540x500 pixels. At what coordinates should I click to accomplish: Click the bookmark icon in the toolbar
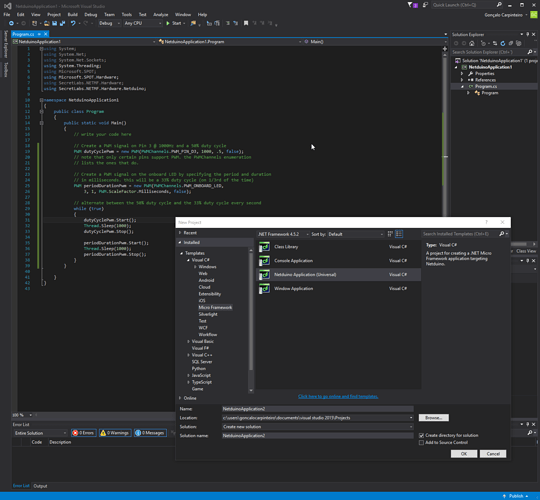pos(246,23)
